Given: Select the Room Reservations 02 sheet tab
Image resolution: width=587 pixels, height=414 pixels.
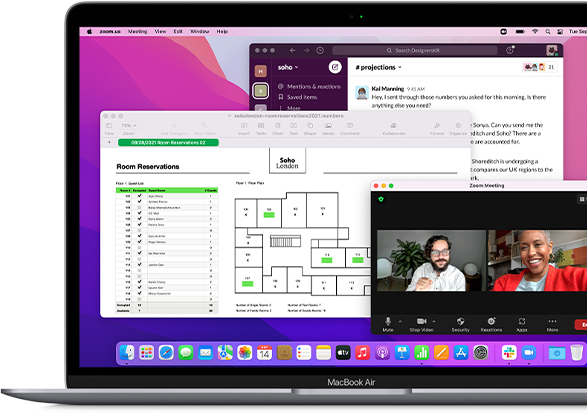Looking at the screenshot, I should (x=168, y=143).
